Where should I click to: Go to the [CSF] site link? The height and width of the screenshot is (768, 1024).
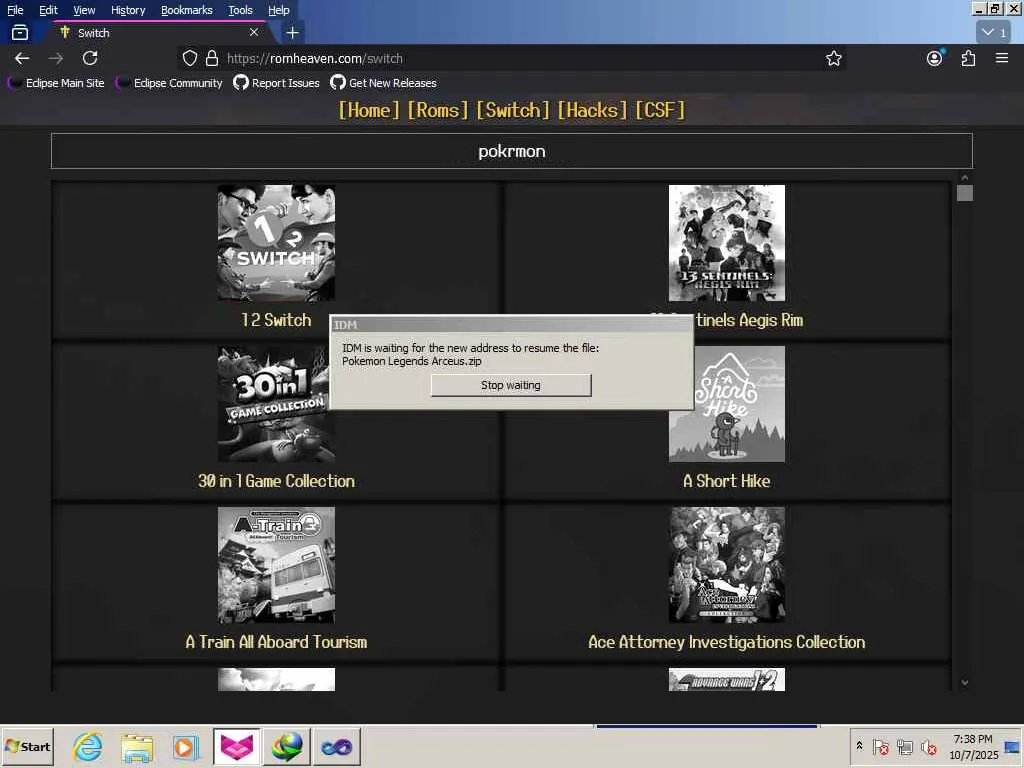[x=660, y=110]
